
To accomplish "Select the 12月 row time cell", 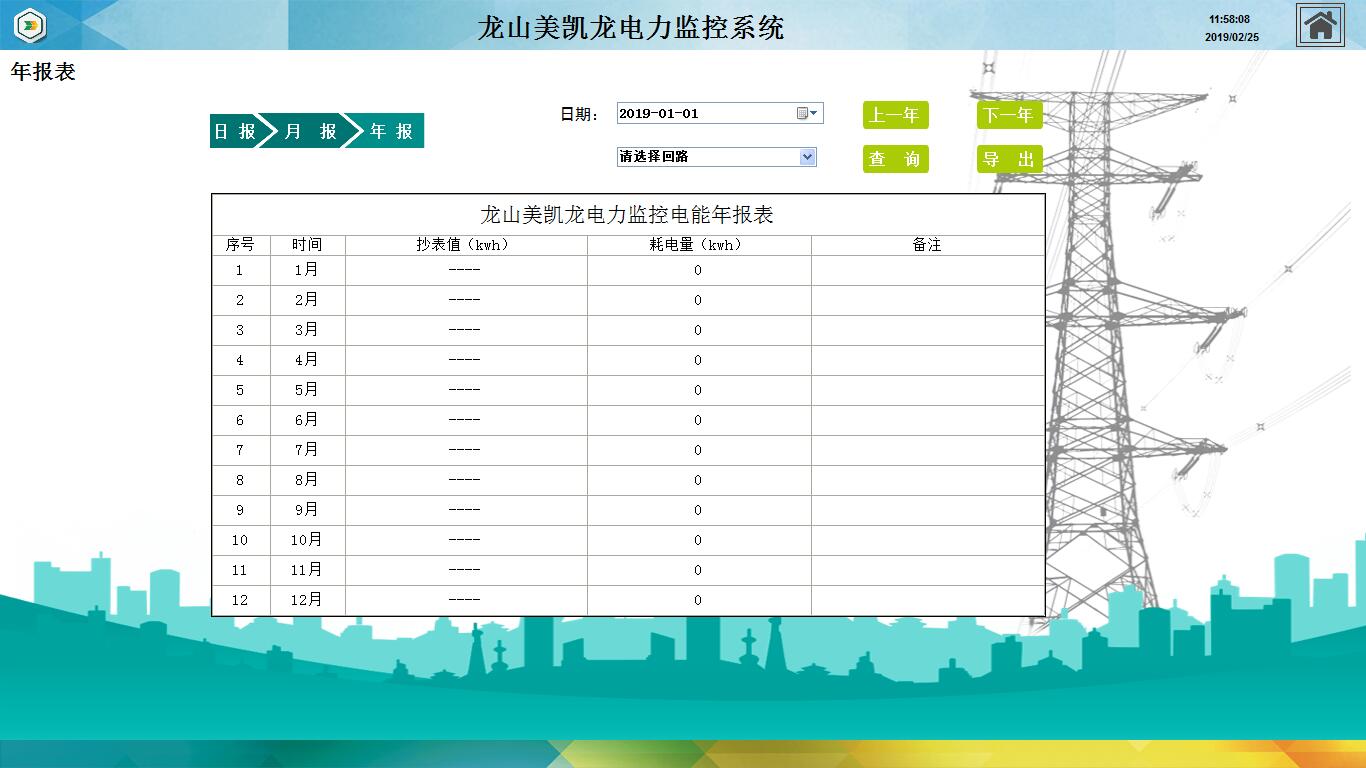I will tap(307, 600).
